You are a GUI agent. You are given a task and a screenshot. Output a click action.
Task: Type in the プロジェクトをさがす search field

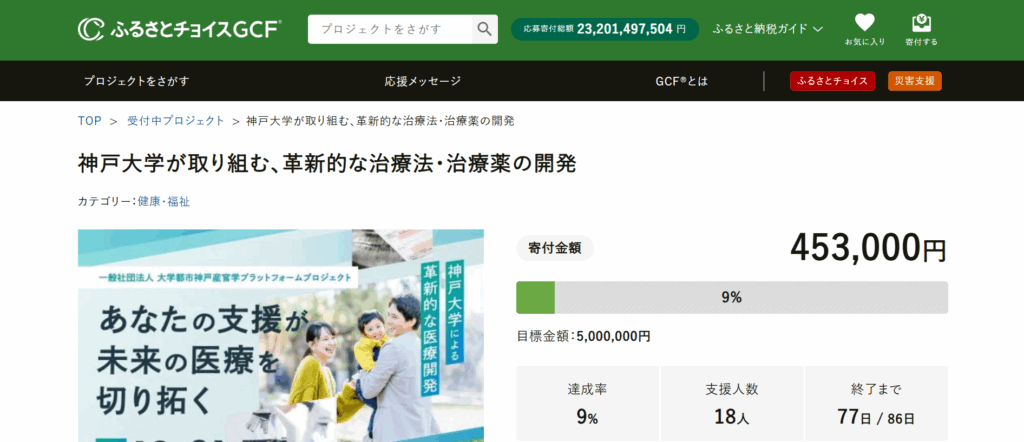390,29
